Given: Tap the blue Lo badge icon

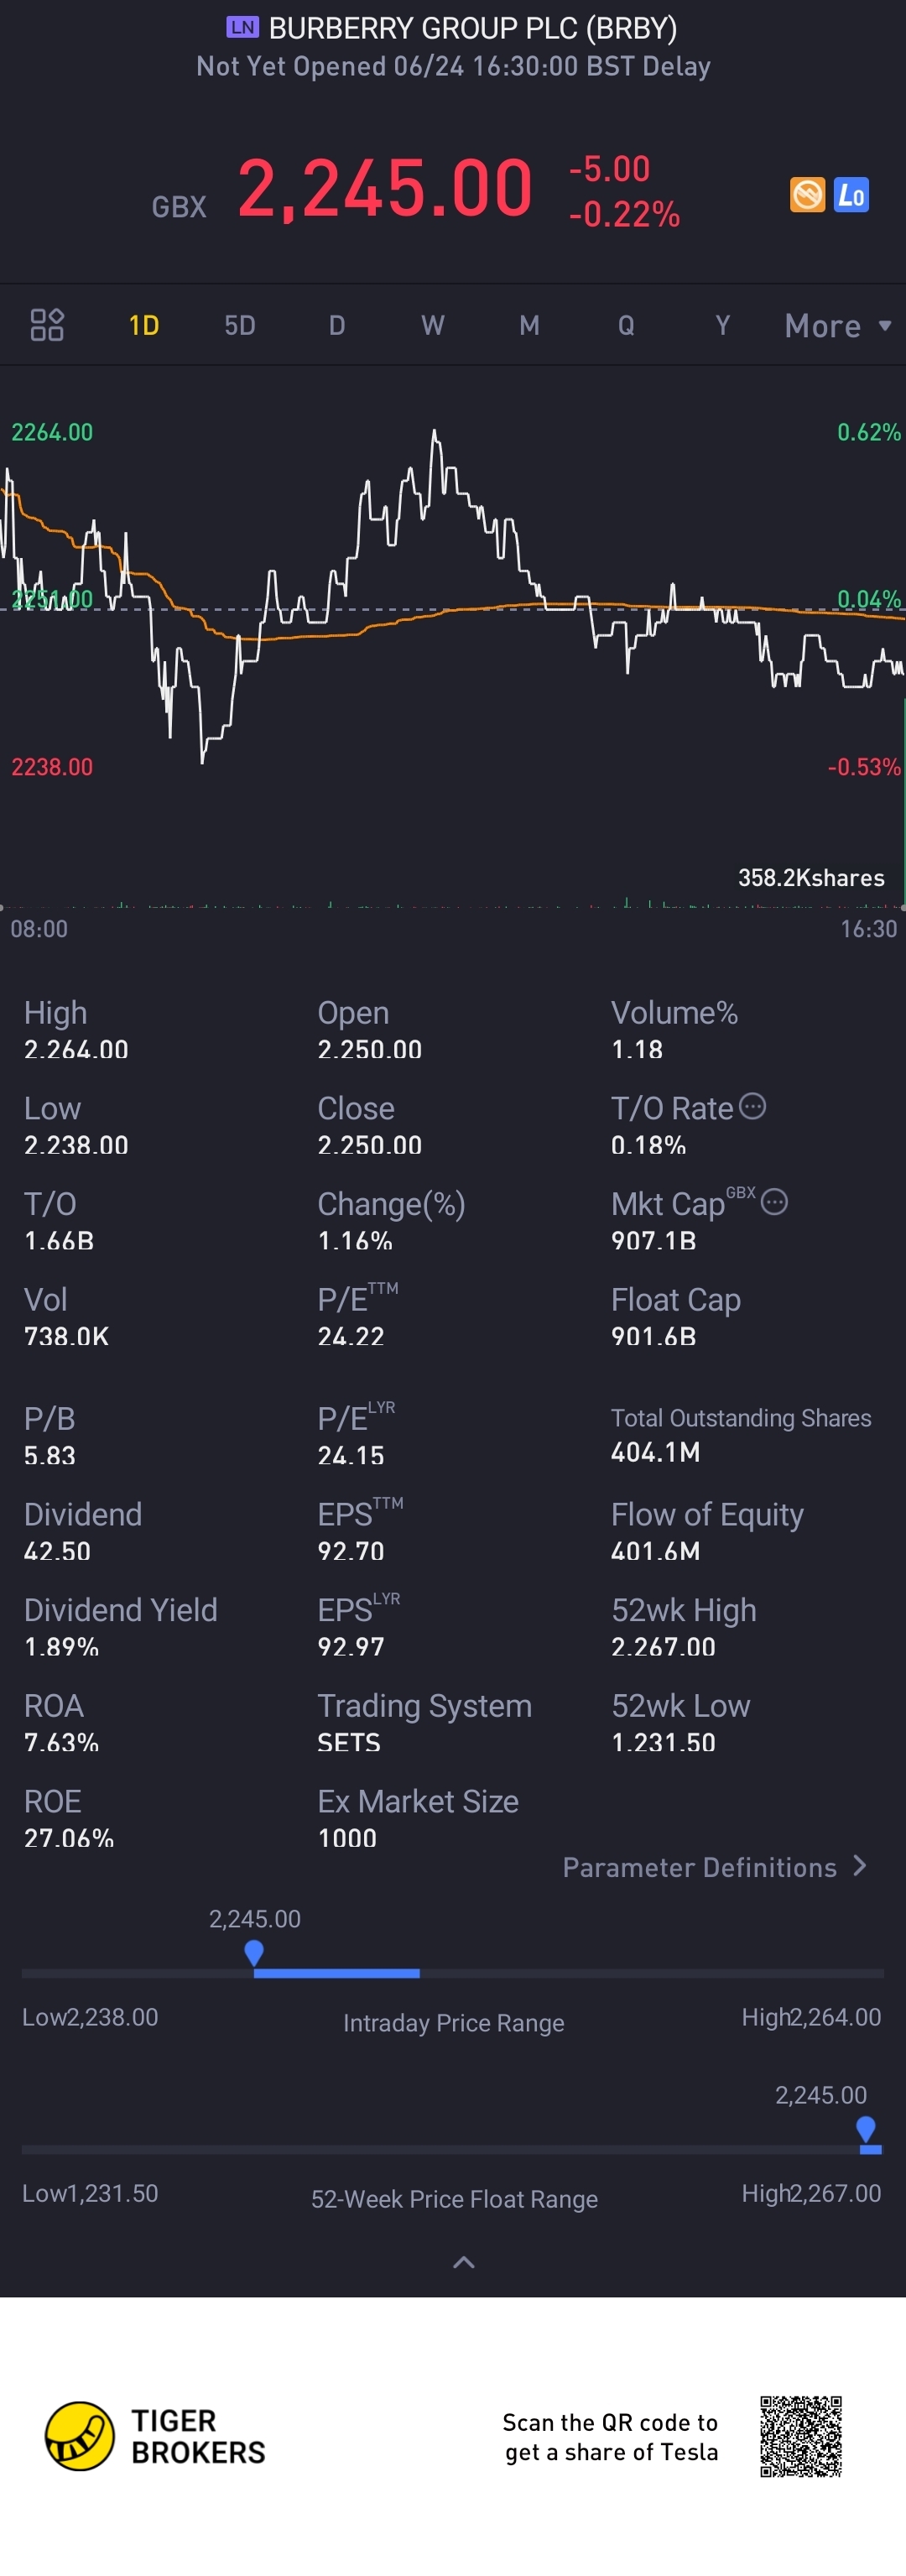Looking at the screenshot, I should (851, 194).
